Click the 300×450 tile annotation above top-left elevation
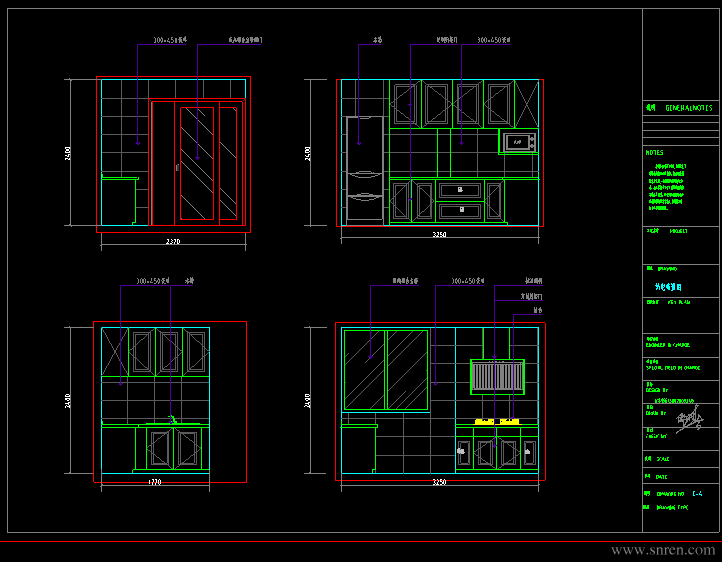Image resolution: width=722 pixels, height=562 pixels. click(x=170, y=40)
